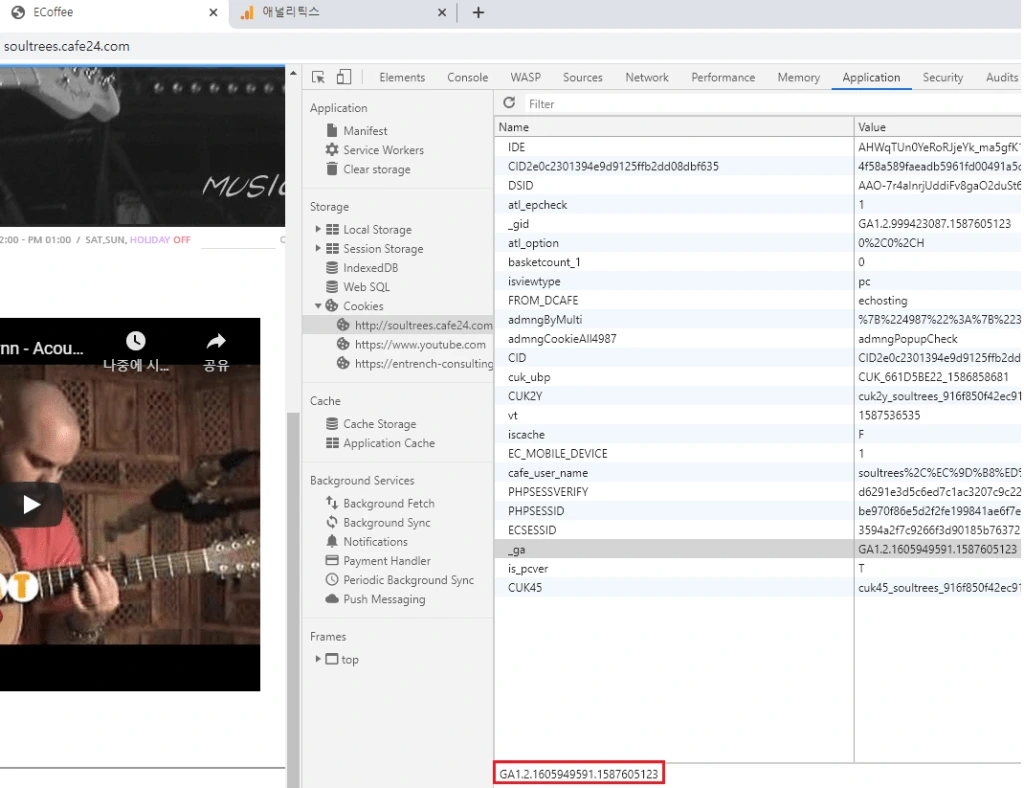Click the YouTube share arrow icon
Image resolution: width=1024 pixels, height=788 pixels.
click(x=216, y=341)
